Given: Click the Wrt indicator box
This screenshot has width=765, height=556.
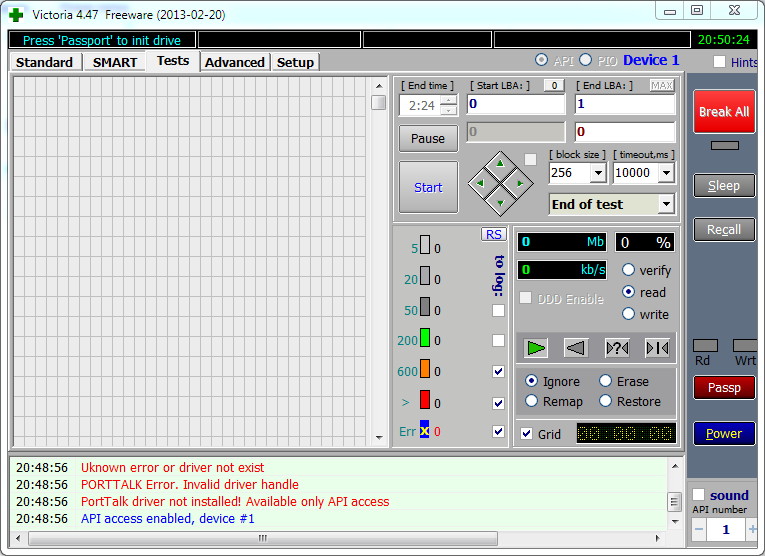Looking at the screenshot, I should coord(745,346).
